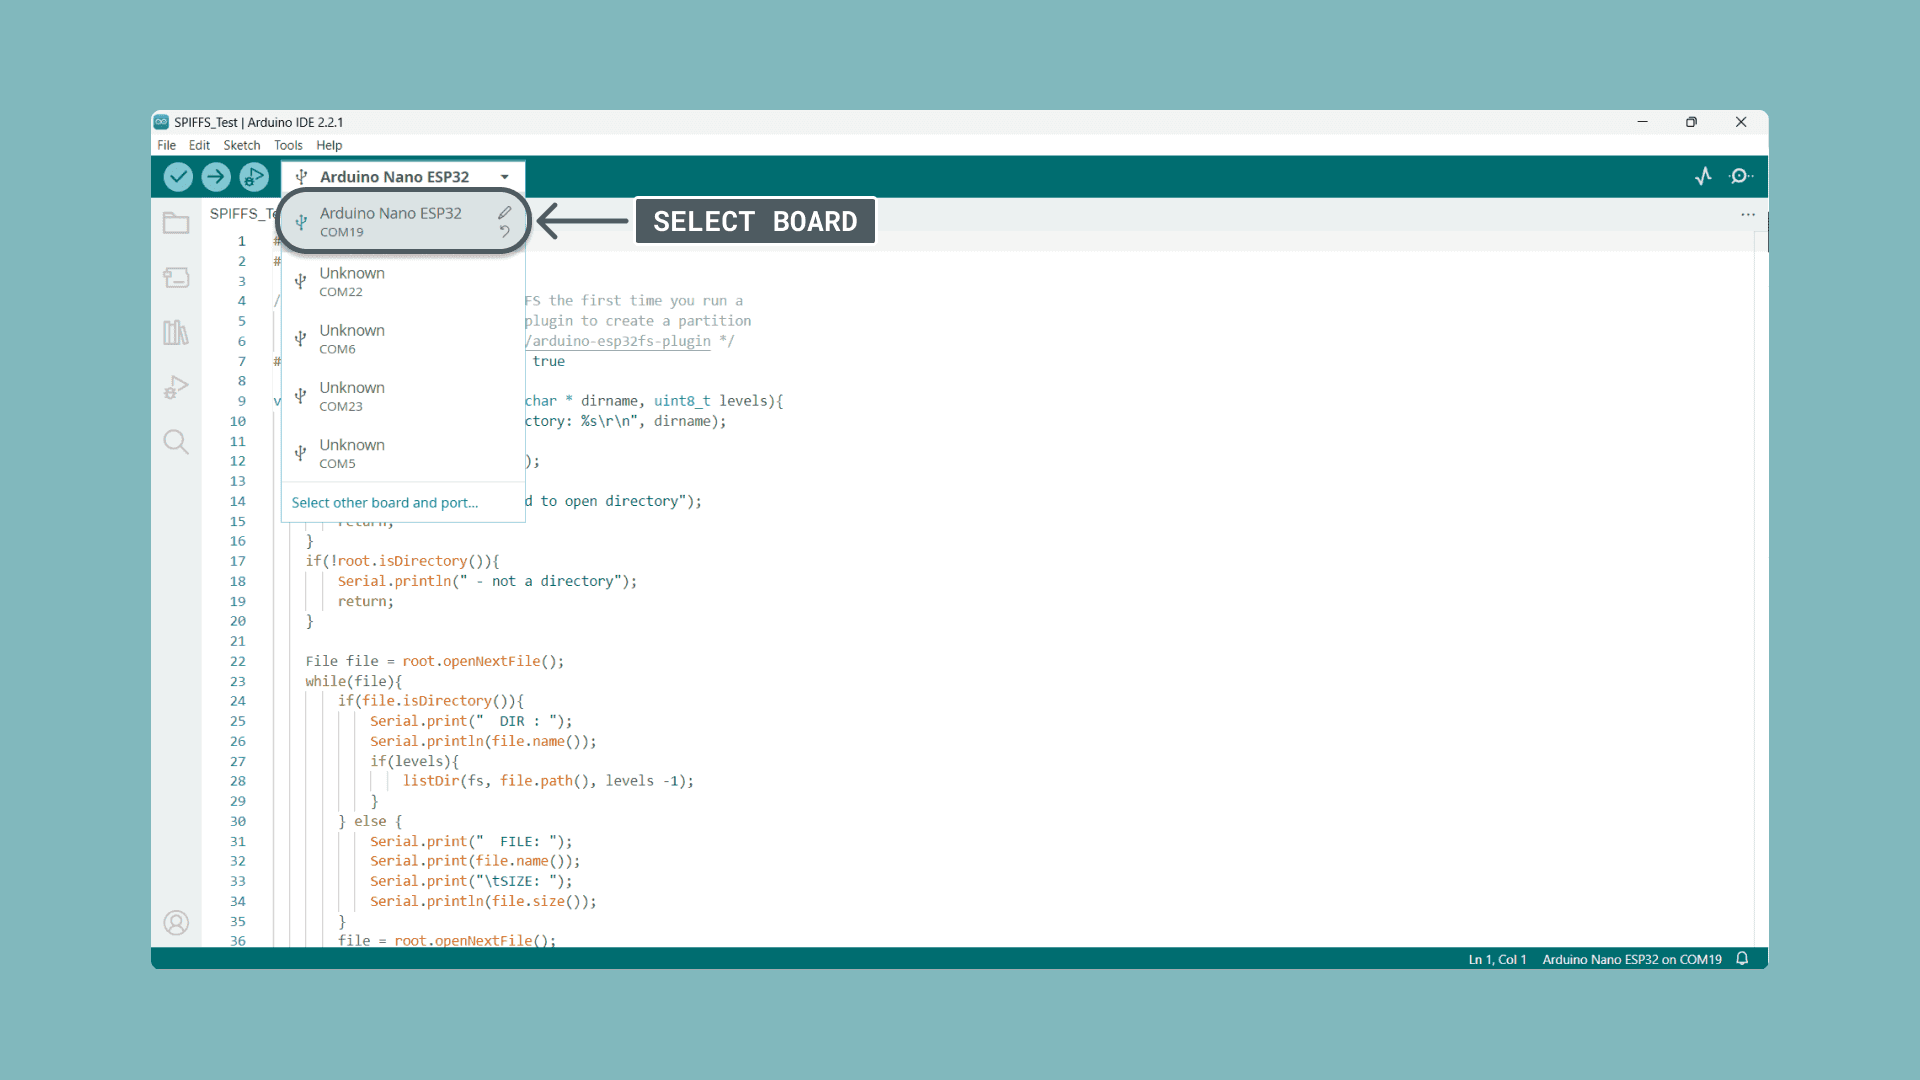
Task: Click the user account profile icon
Action: click(x=176, y=923)
